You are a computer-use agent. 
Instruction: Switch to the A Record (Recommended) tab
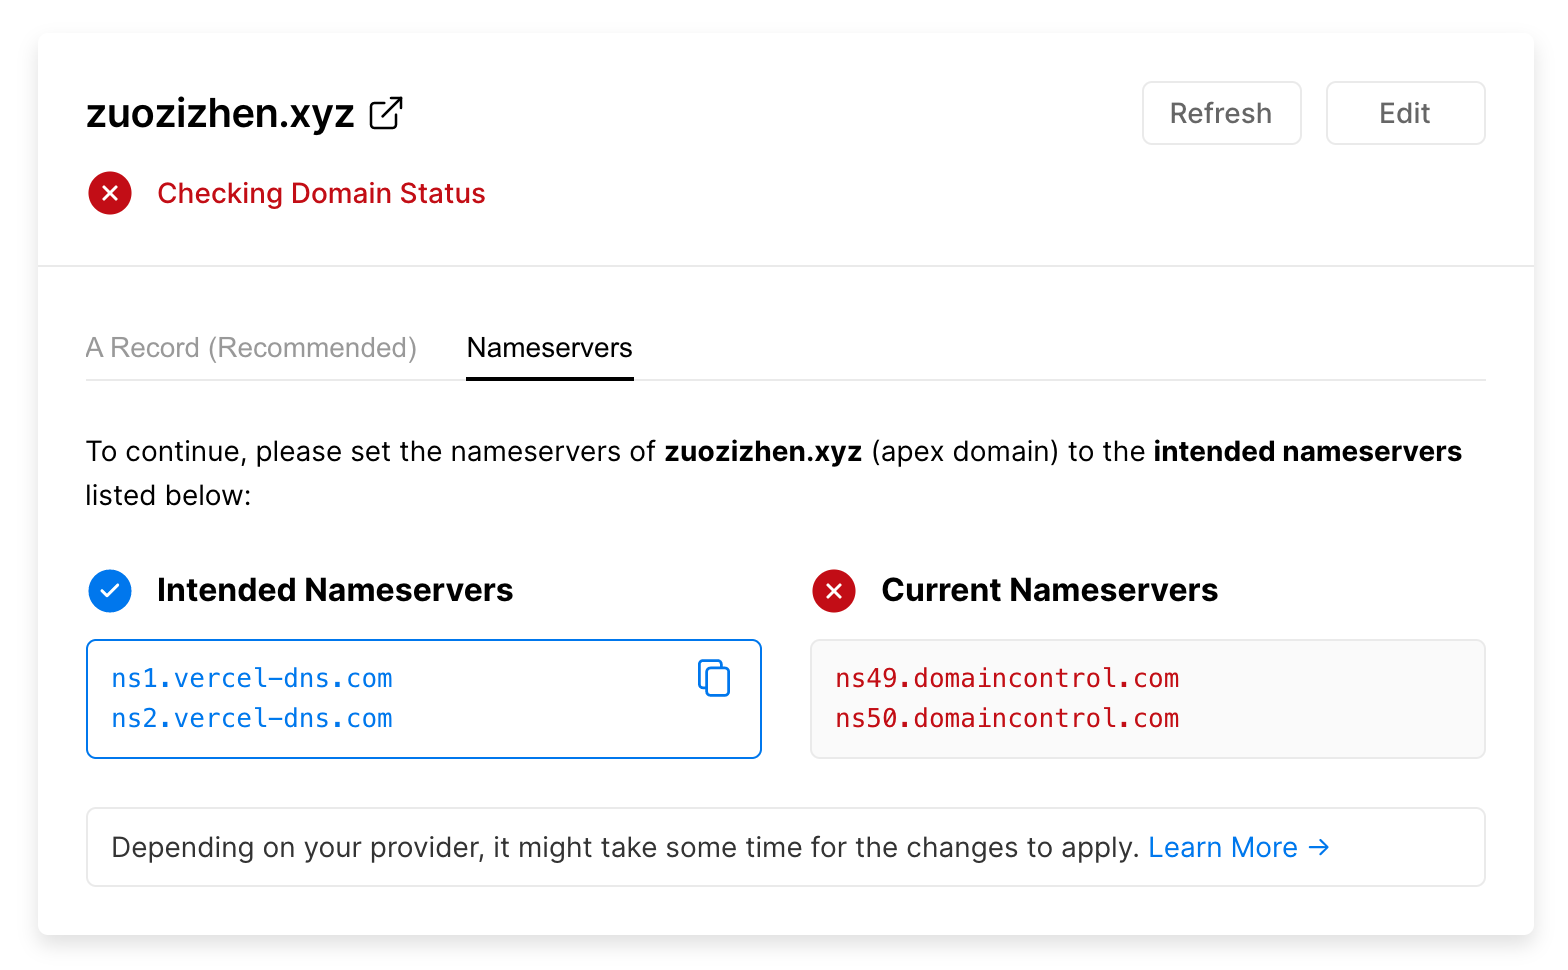[251, 348]
